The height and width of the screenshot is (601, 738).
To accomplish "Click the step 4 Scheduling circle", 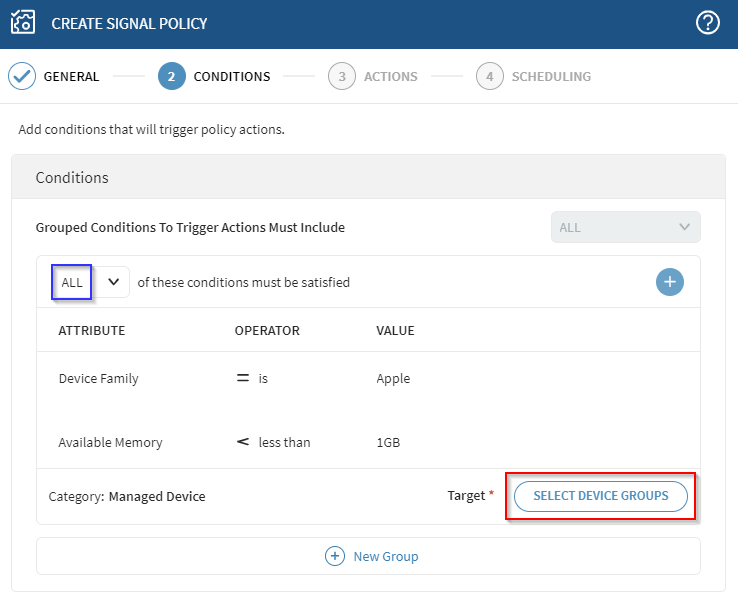I will click(x=490, y=76).
